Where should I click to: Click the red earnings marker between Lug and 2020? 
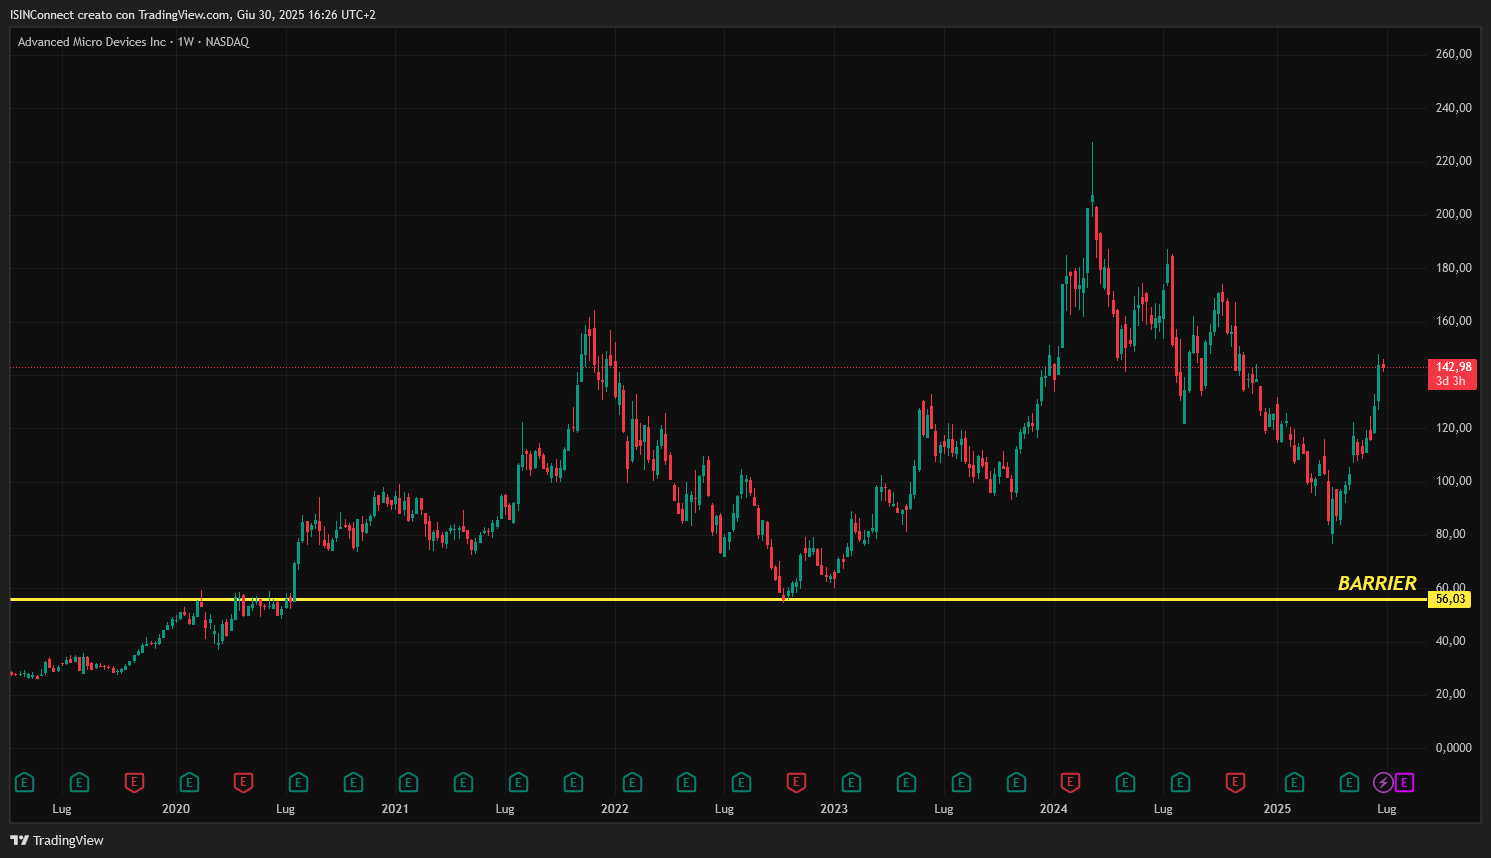(134, 782)
